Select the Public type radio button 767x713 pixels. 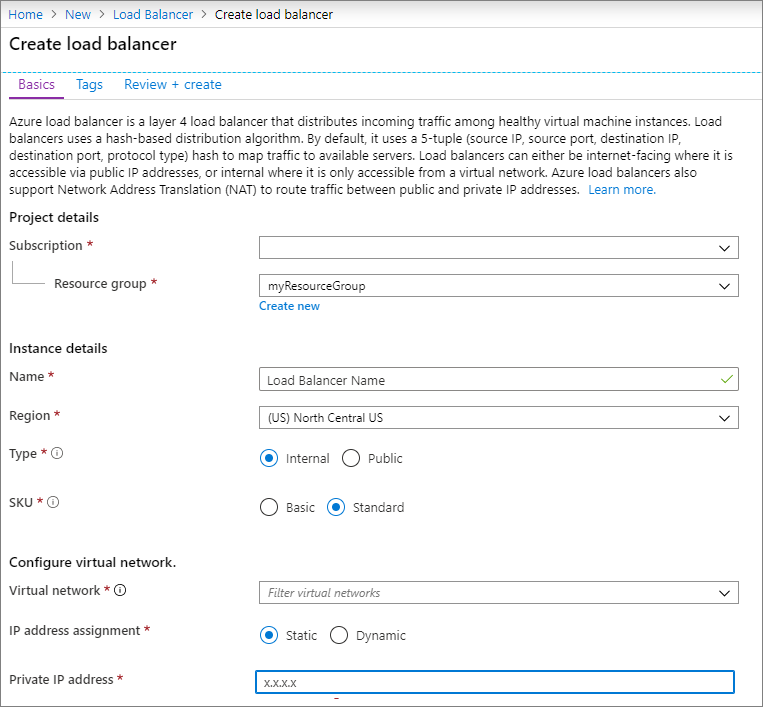[x=351, y=458]
